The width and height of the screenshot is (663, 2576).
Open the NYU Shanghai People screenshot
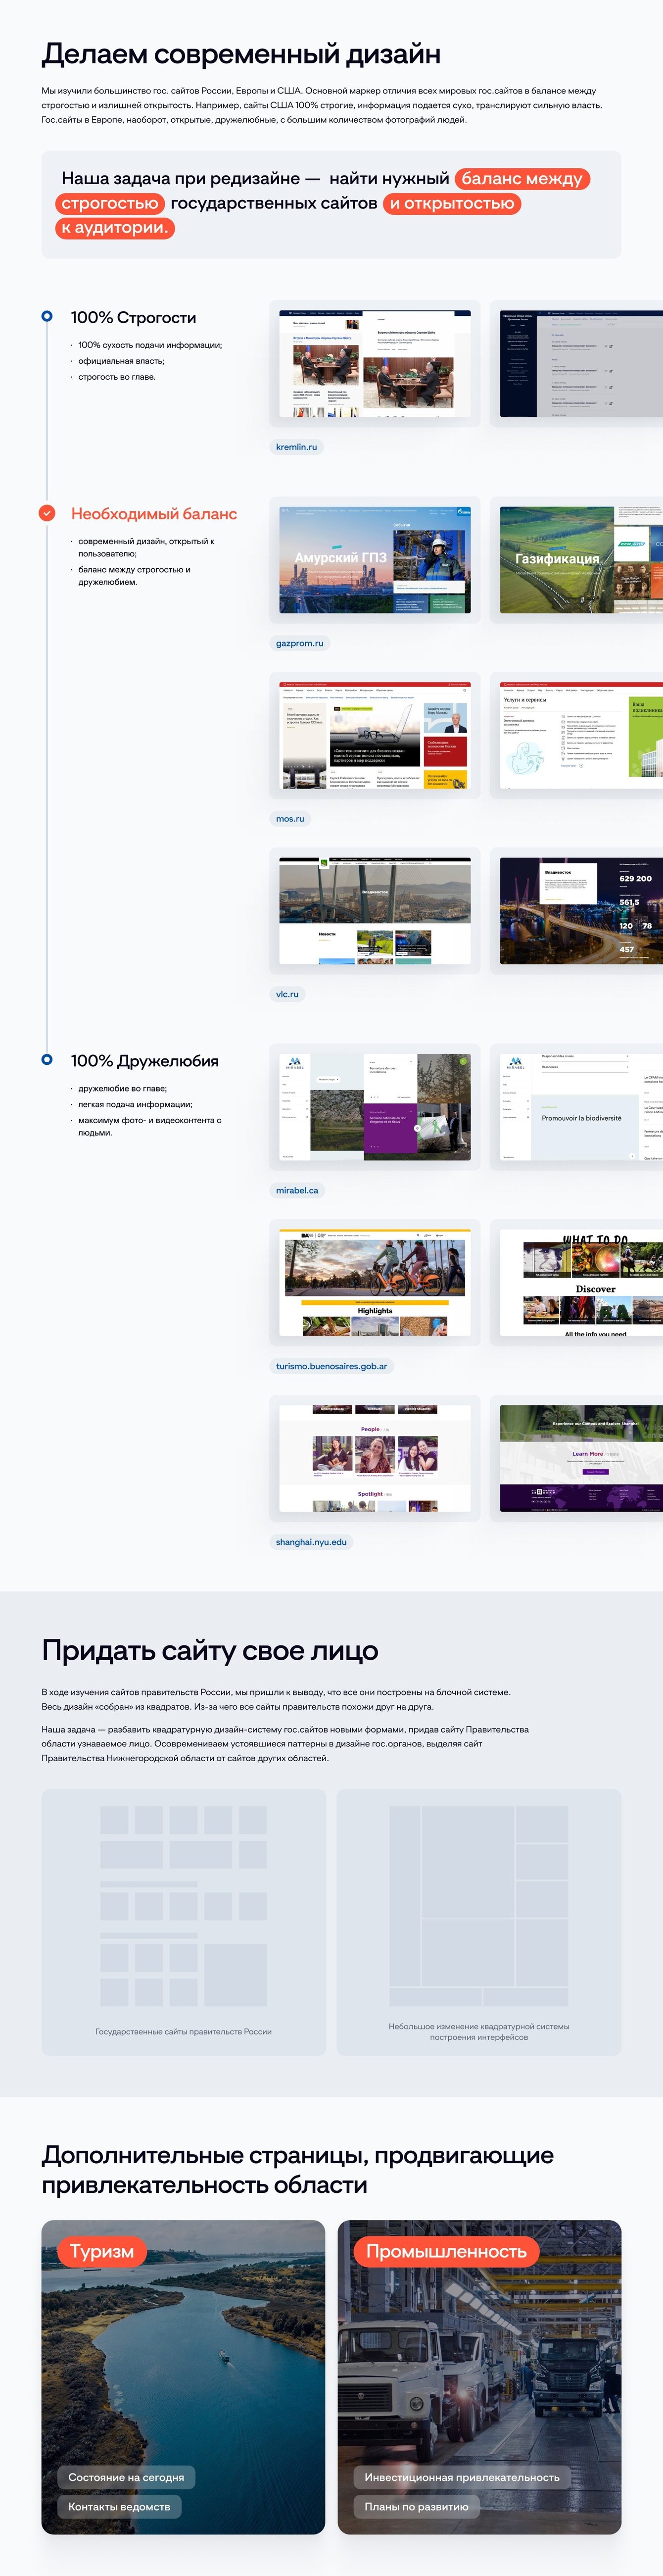[x=375, y=1458]
